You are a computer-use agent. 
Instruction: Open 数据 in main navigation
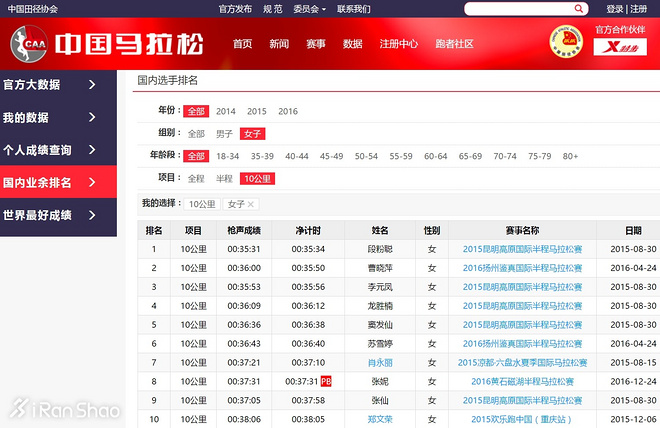coord(353,44)
